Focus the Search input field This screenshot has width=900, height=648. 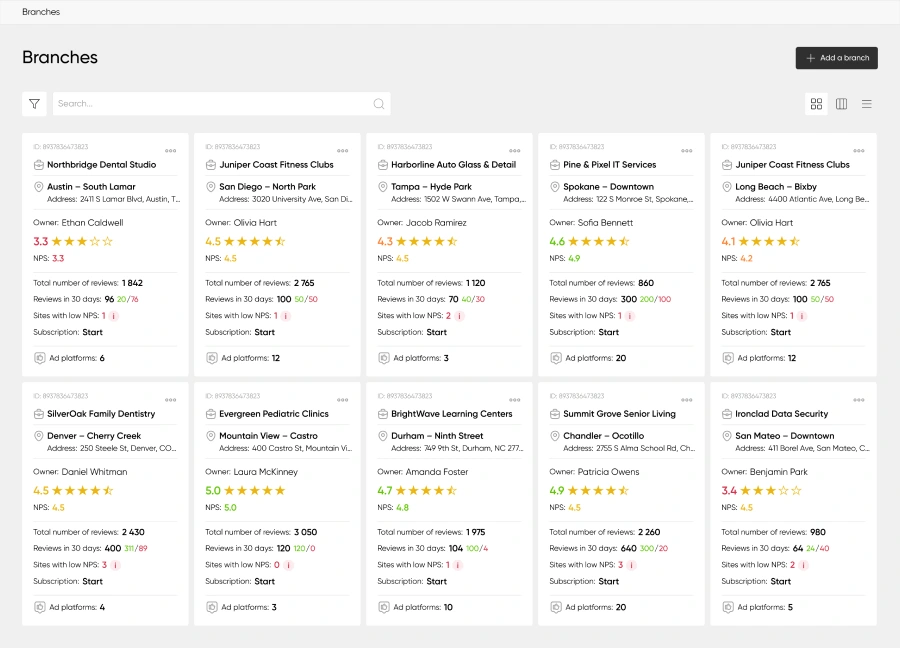[212, 104]
